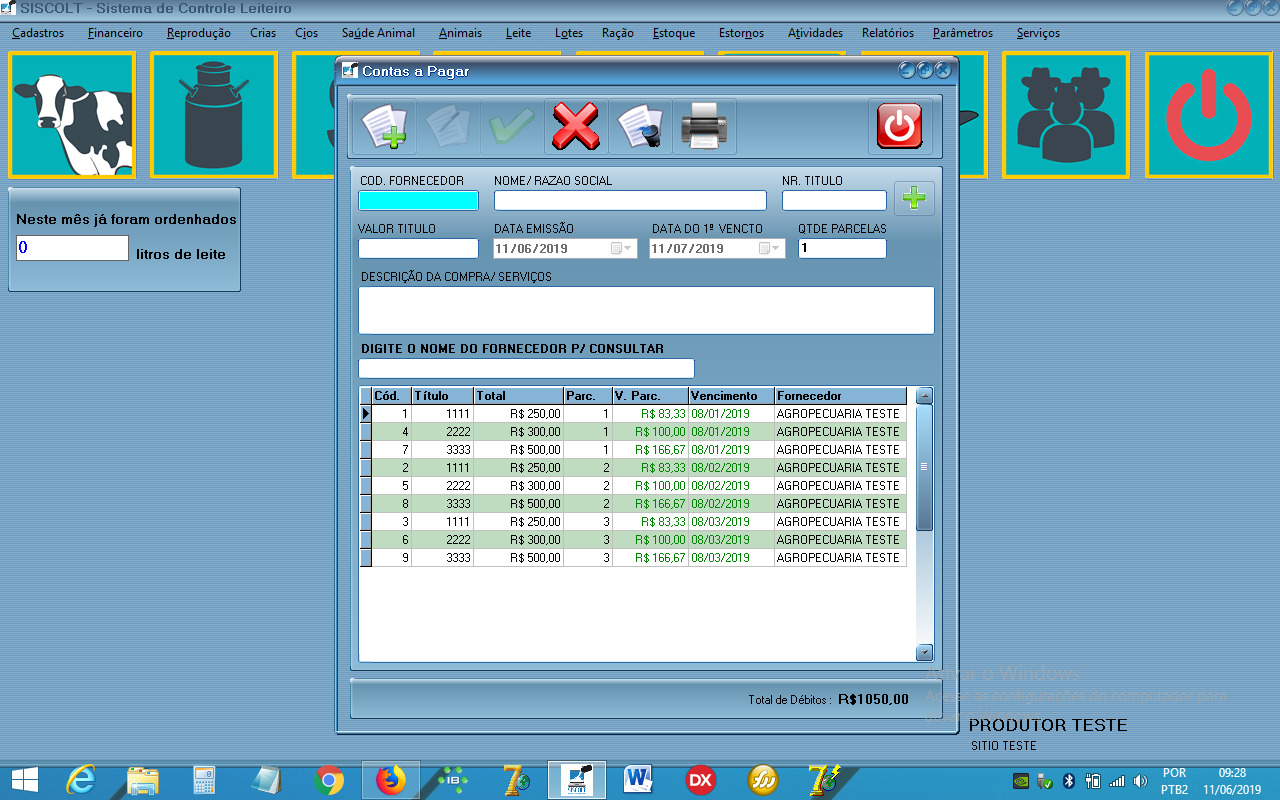
Task: Click the Cod. Fornecedor input field
Action: click(418, 200)
